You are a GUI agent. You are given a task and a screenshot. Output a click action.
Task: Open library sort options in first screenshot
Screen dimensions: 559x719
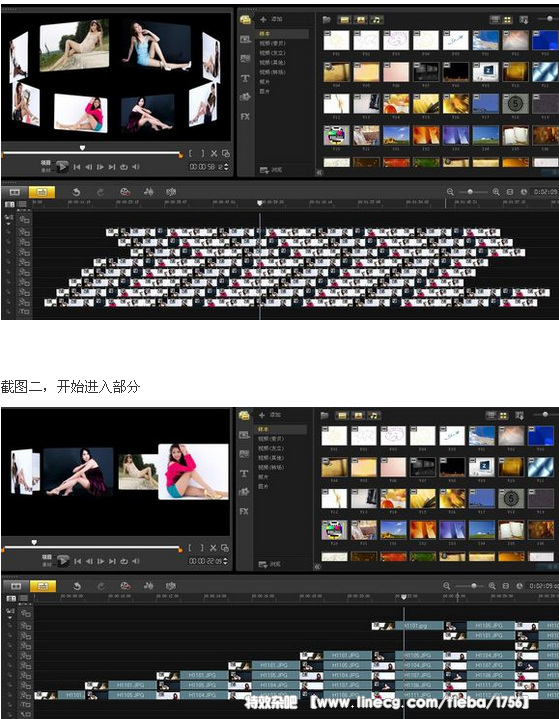(x=524, y=19)
